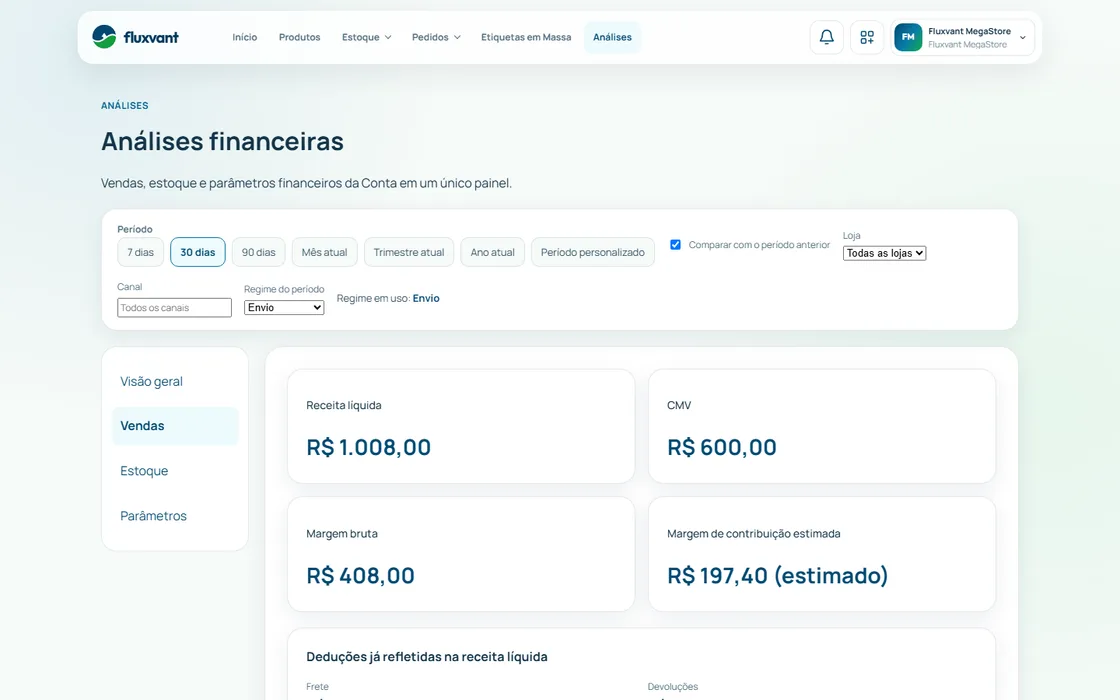
Task: Click the Análises financeiras page title
Action: 222,141
